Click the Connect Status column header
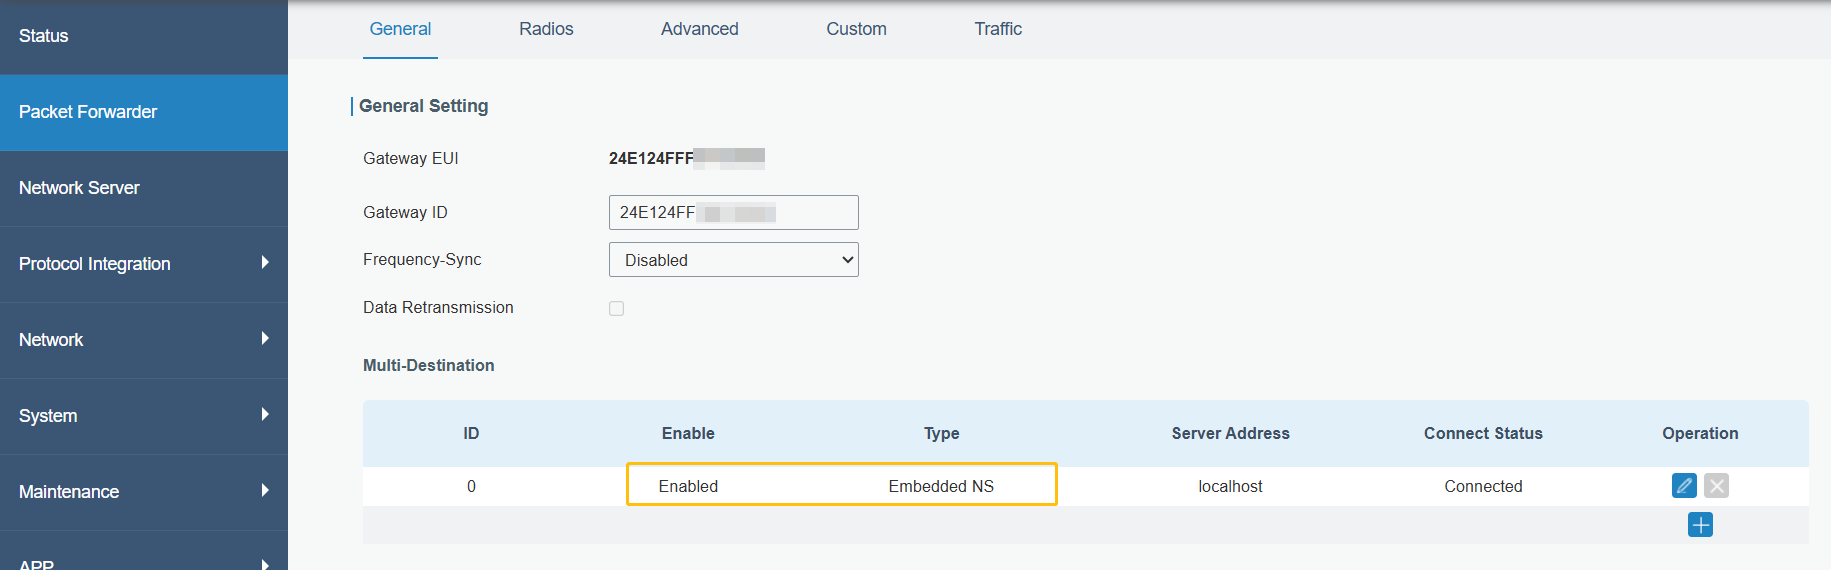Image resolution: width=1831 pixels, height=570 pixels. point(1483,433)
